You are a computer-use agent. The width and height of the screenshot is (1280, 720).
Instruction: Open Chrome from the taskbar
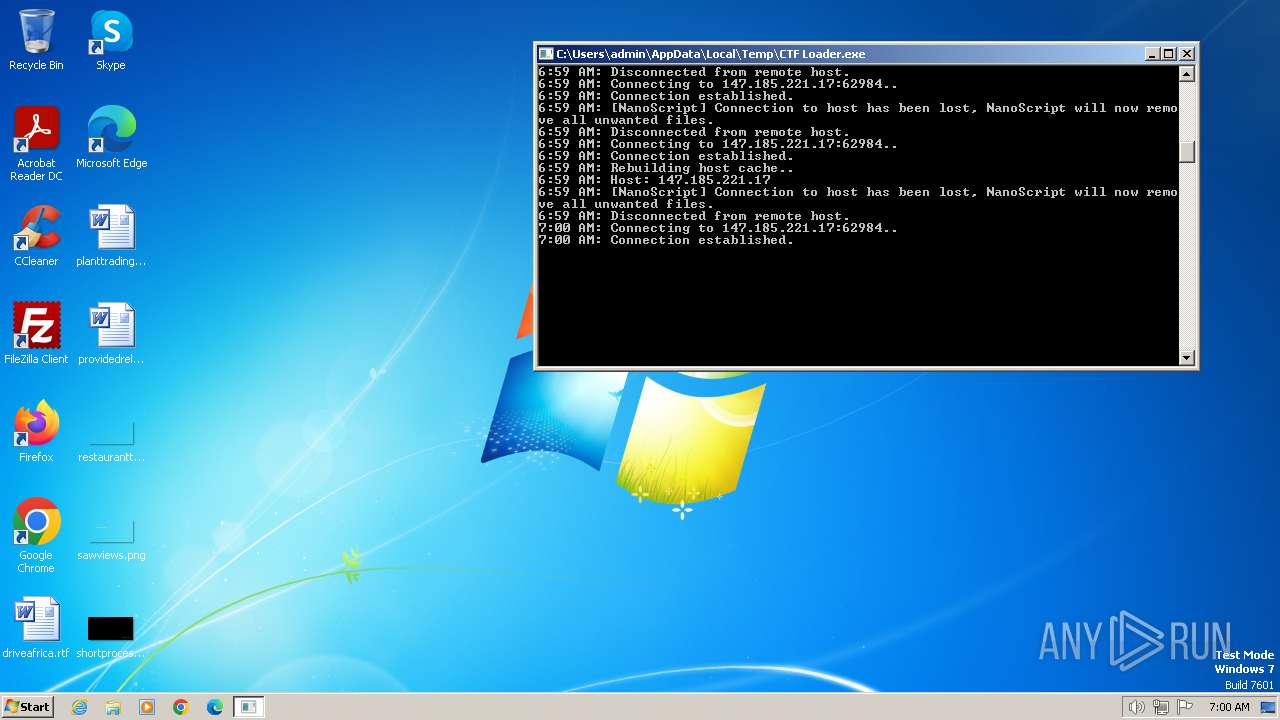pyautogui.click(x=181, y=707)
